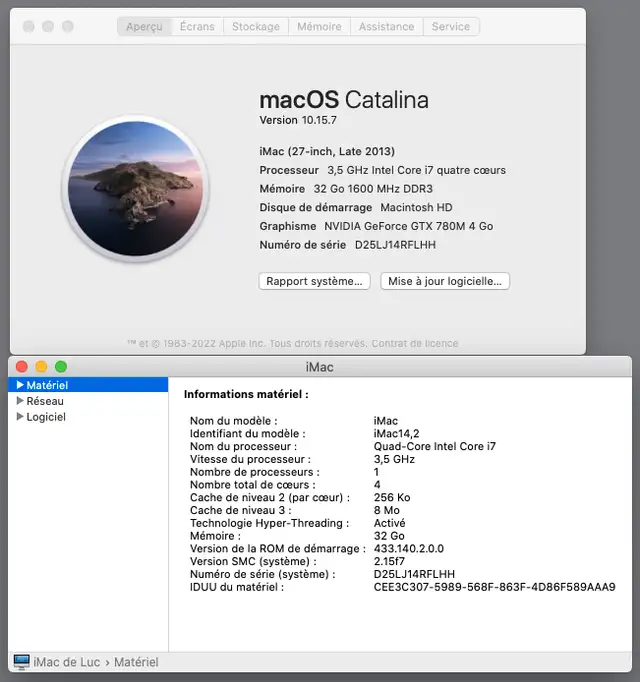The height and width of the screenshot is (682, 640).
Task: Click the iMac window title
Action: coord(319,367)
